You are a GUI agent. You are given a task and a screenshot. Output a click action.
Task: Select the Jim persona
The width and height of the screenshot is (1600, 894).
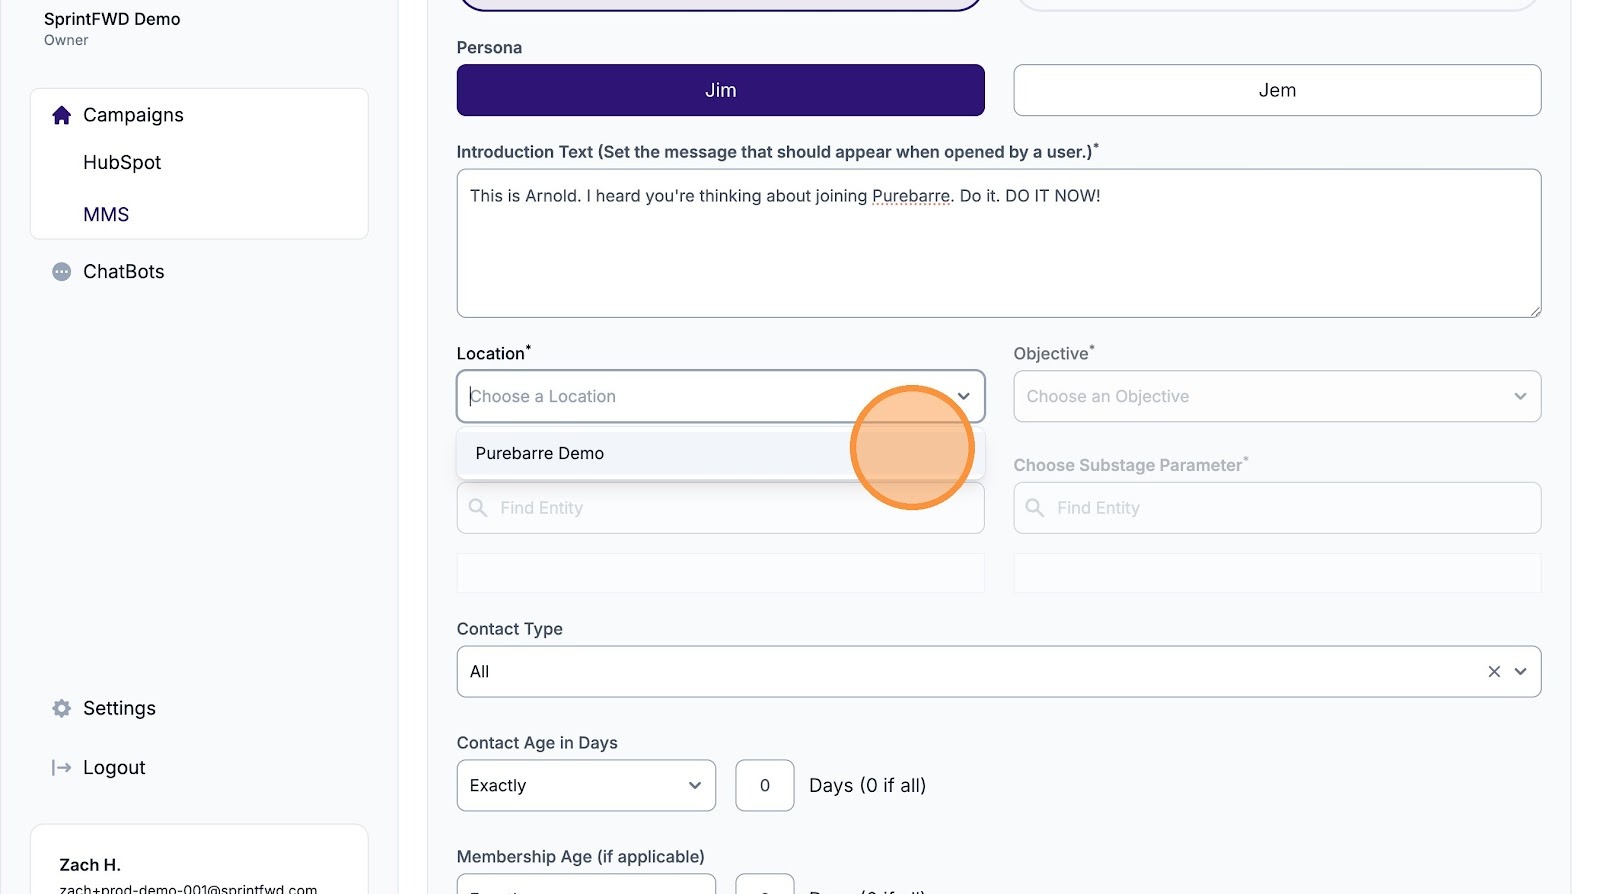pos(720,90)
